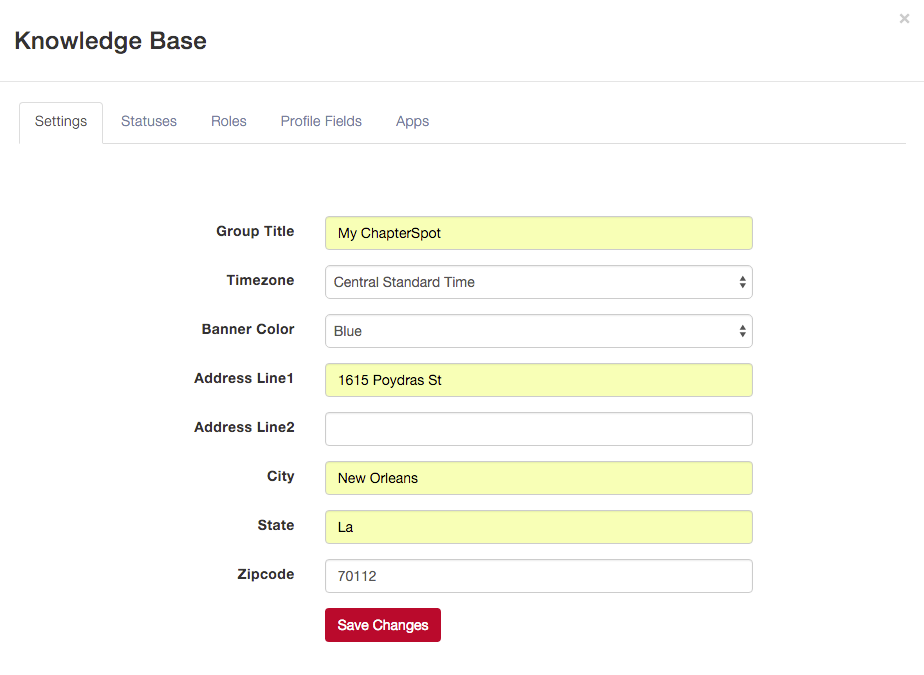Open the Apps tab

point(412,121)
